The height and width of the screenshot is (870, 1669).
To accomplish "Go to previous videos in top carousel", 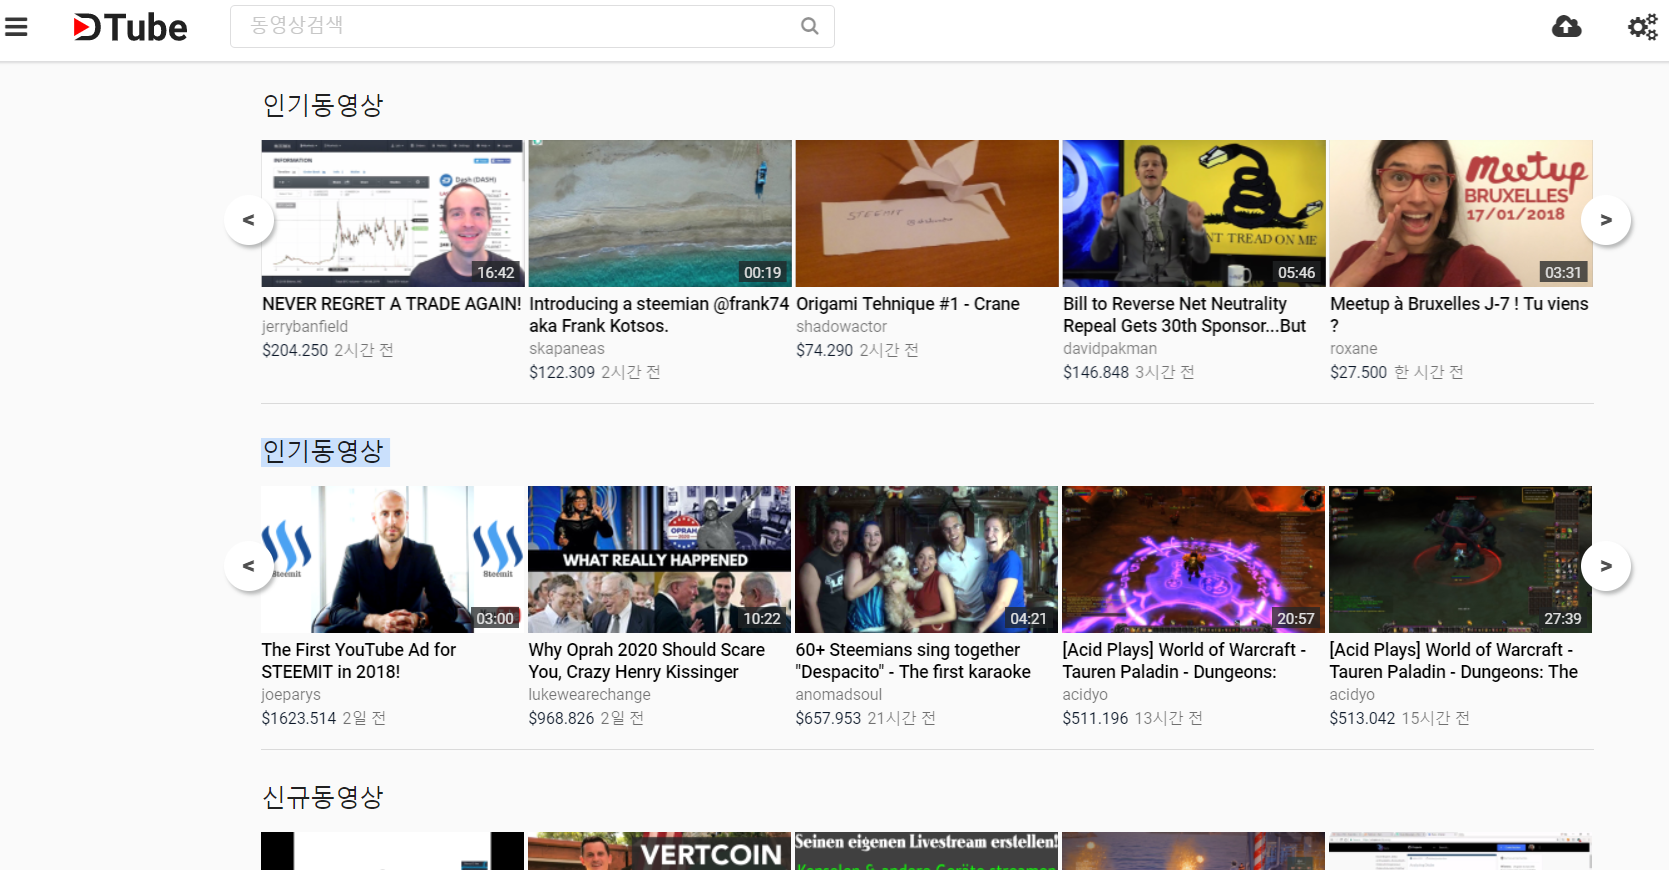I will [249, 220].
